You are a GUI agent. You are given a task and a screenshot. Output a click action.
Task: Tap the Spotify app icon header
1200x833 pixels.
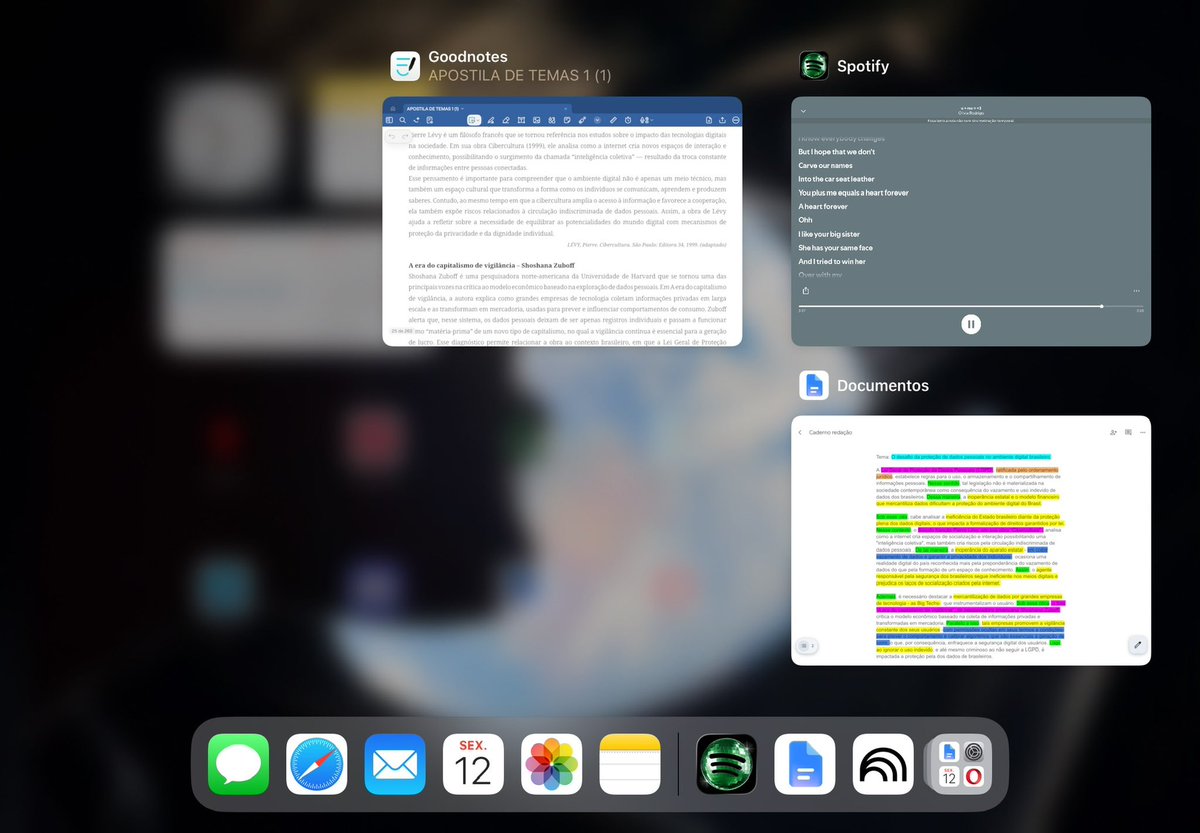(x=814, y=66)
